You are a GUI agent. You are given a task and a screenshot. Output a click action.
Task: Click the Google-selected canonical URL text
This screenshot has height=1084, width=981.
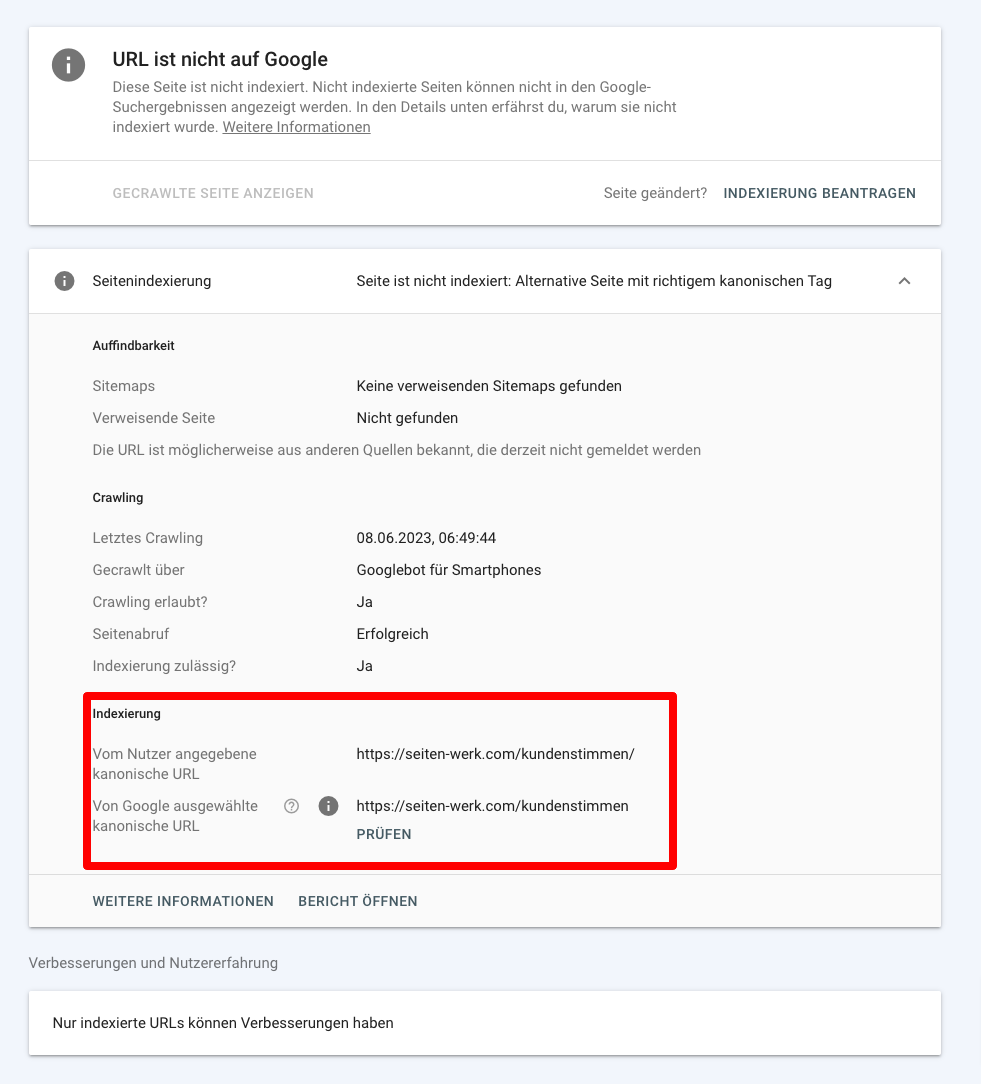click(492, 806)
